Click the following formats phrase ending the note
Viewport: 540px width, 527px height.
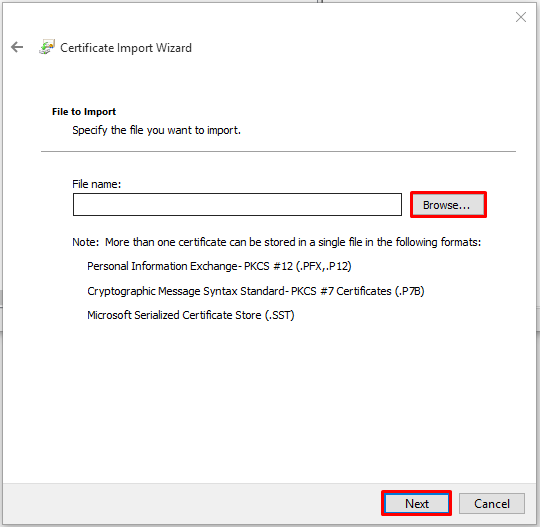tap(438, 242)
